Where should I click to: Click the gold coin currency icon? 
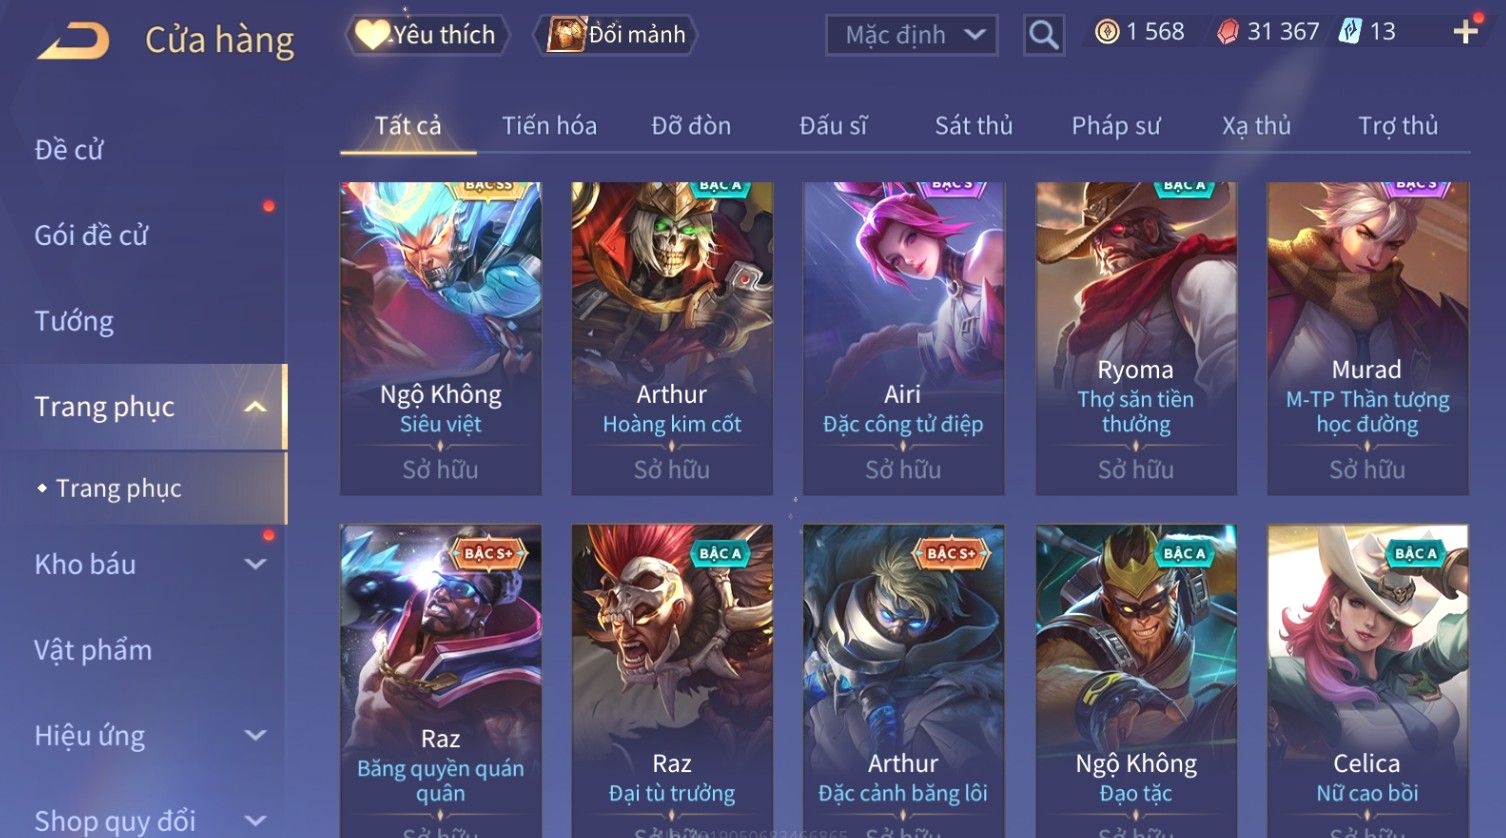[x=1106, y=32]
